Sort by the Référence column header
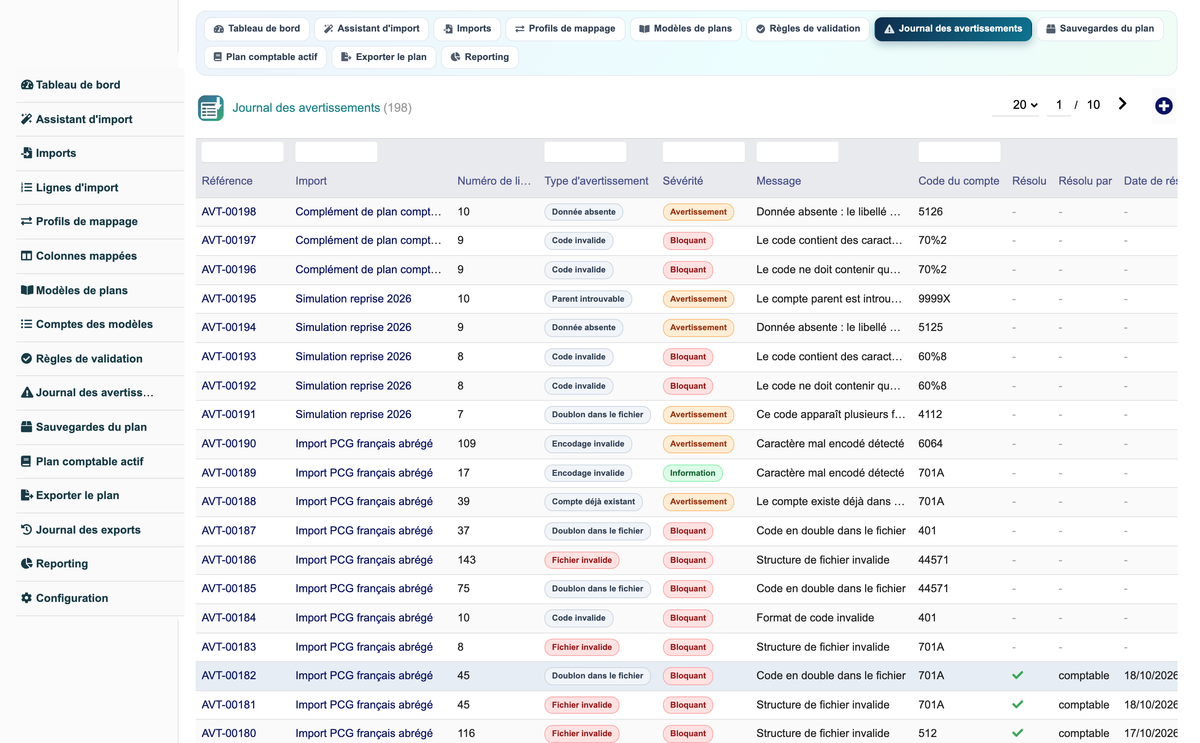This screenshot has height=743, width=1200. coord(227,181)
